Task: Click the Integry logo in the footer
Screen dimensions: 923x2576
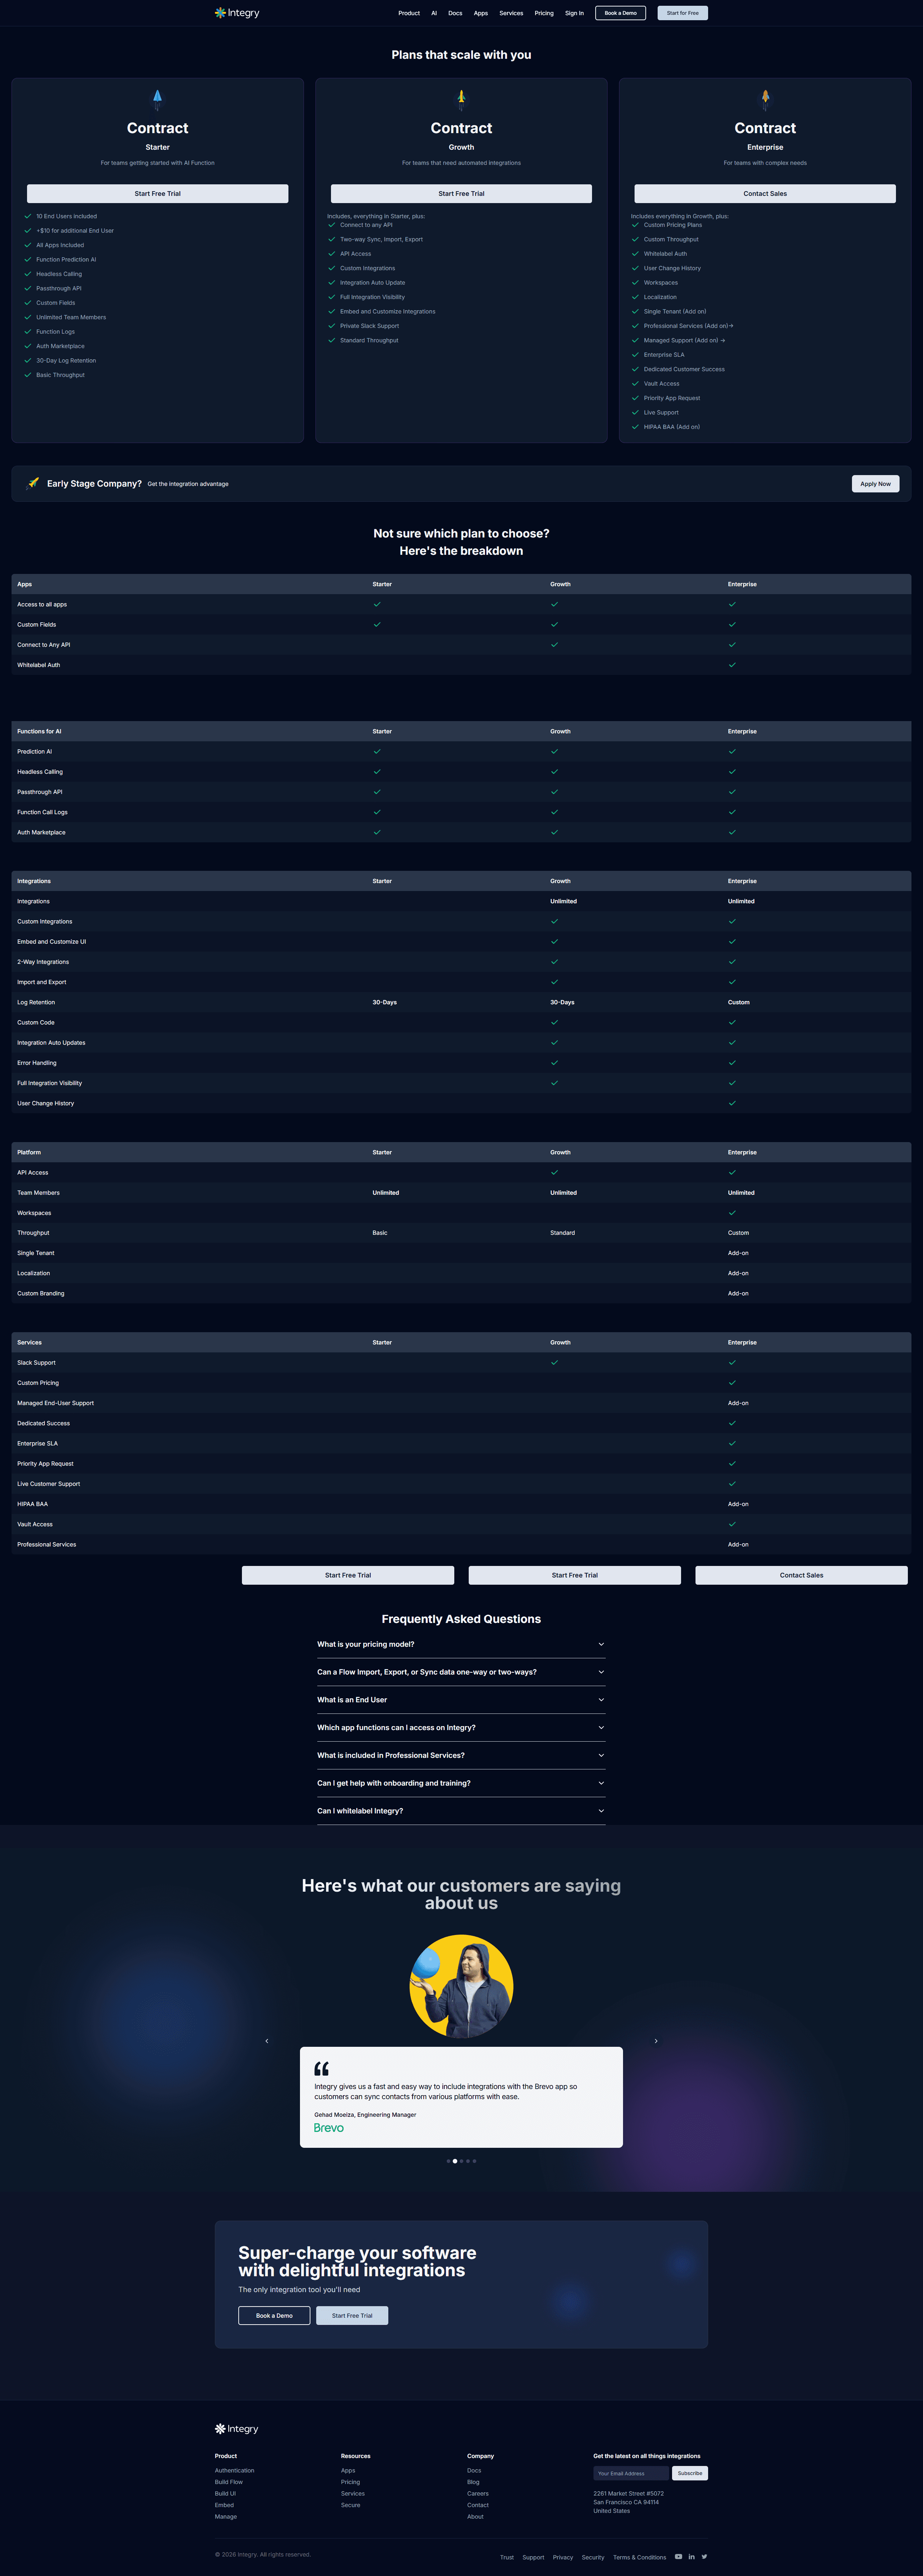Action: 237,2428
